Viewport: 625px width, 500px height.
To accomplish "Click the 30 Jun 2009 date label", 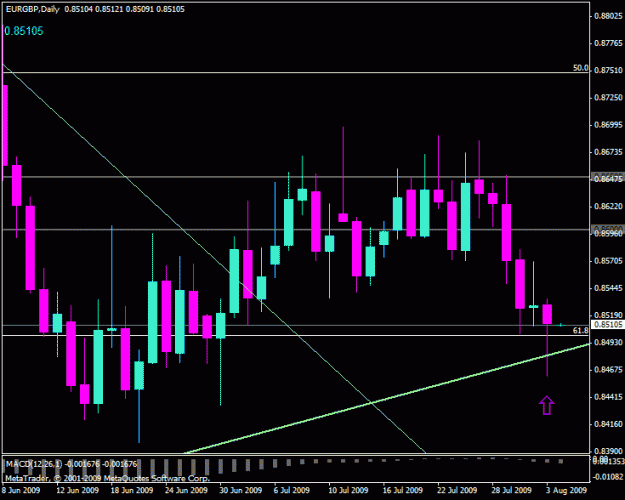I will pyautogui.click(x=241, y=490).
